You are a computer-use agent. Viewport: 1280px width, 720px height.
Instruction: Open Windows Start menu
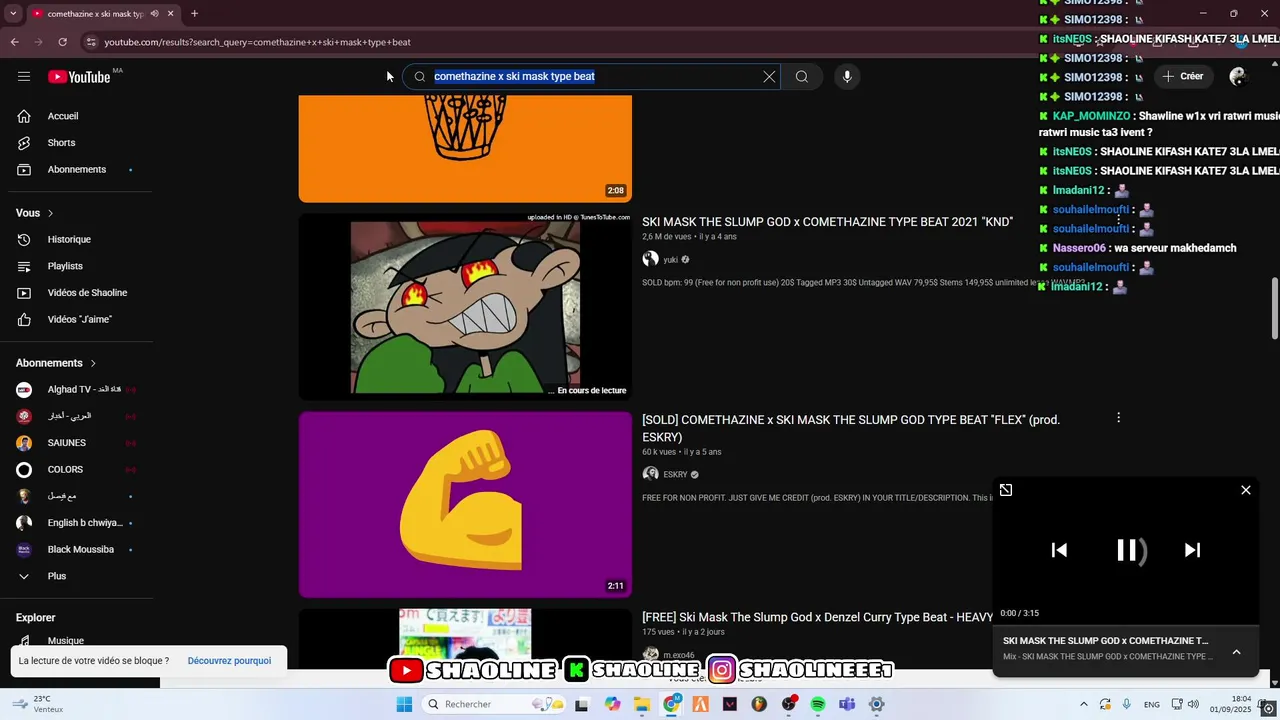tap(404, 704)
